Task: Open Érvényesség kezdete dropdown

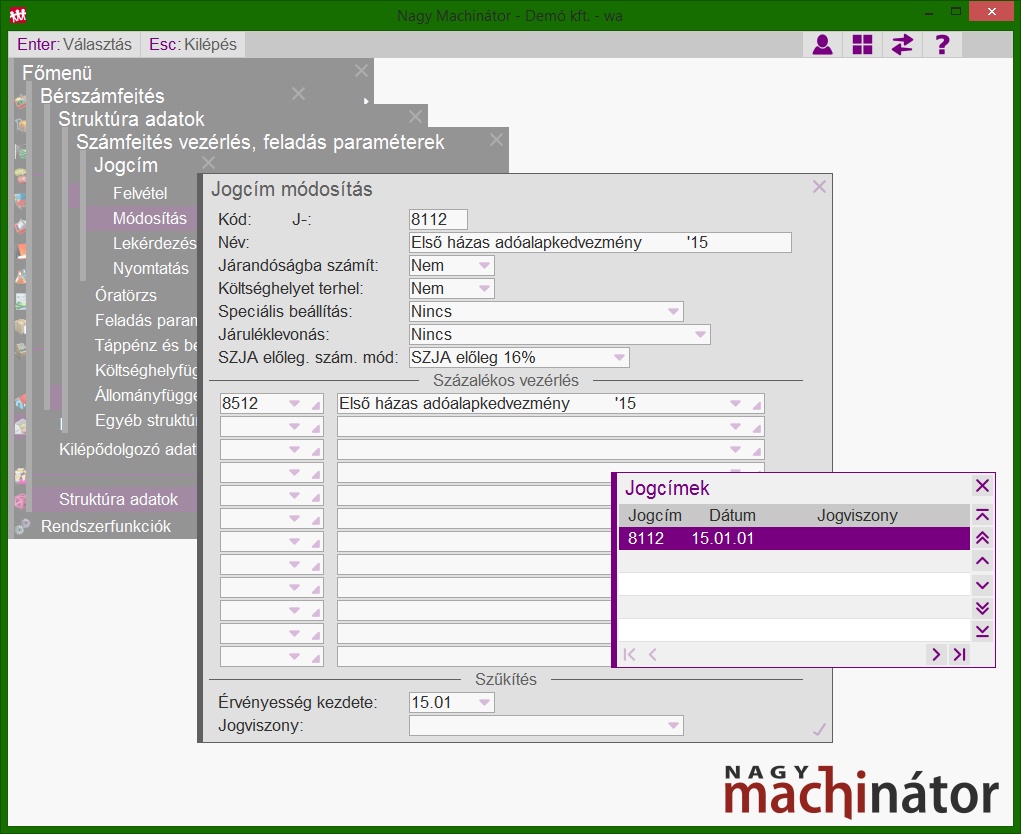Action: coord(484,702)
